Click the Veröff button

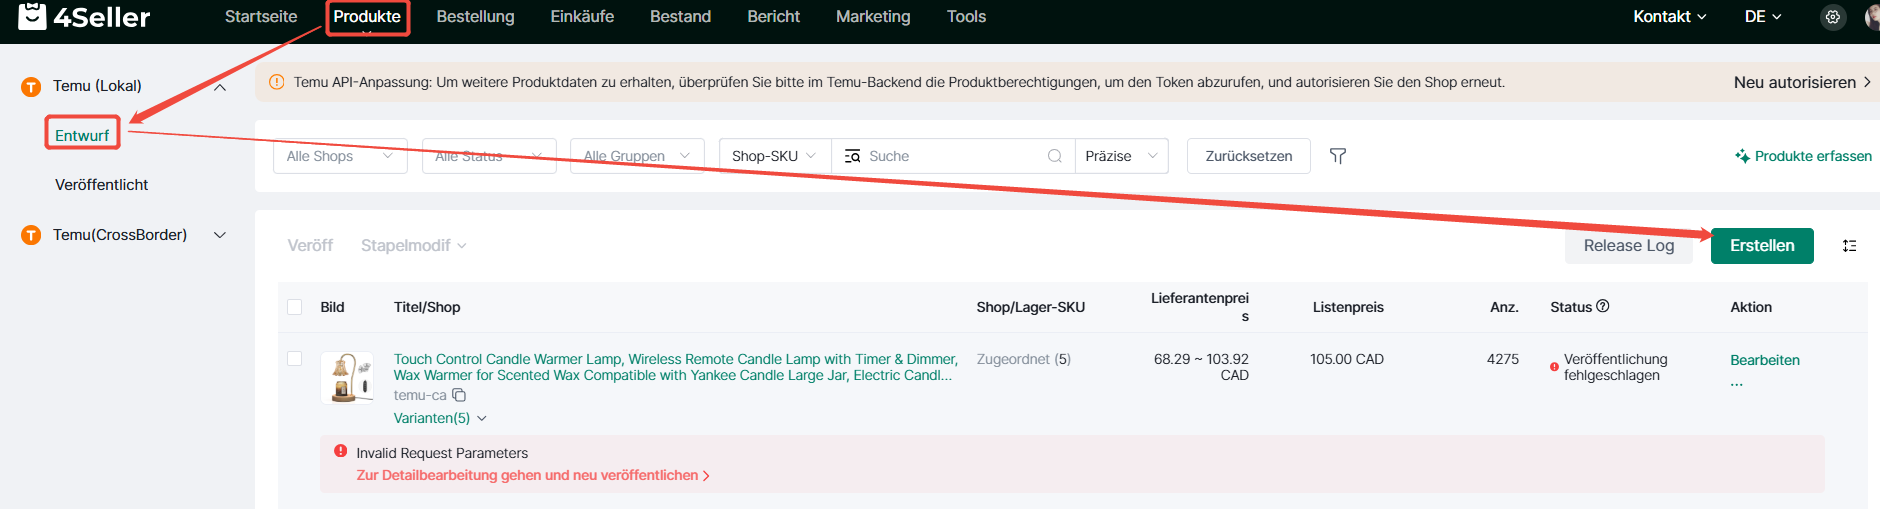pos(310,245)
